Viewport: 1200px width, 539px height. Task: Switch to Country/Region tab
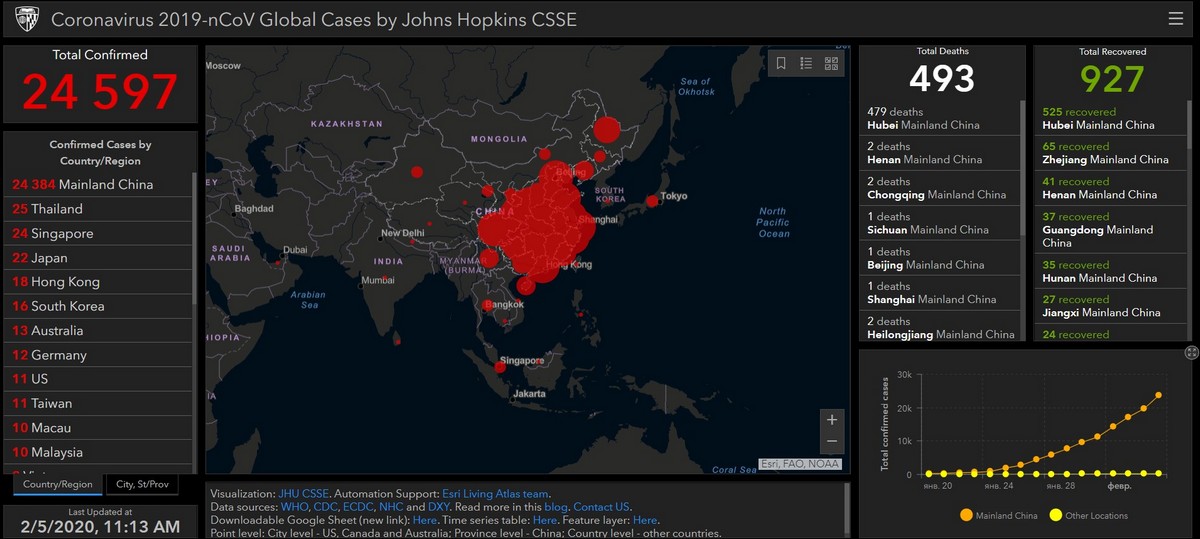(58, 484)
